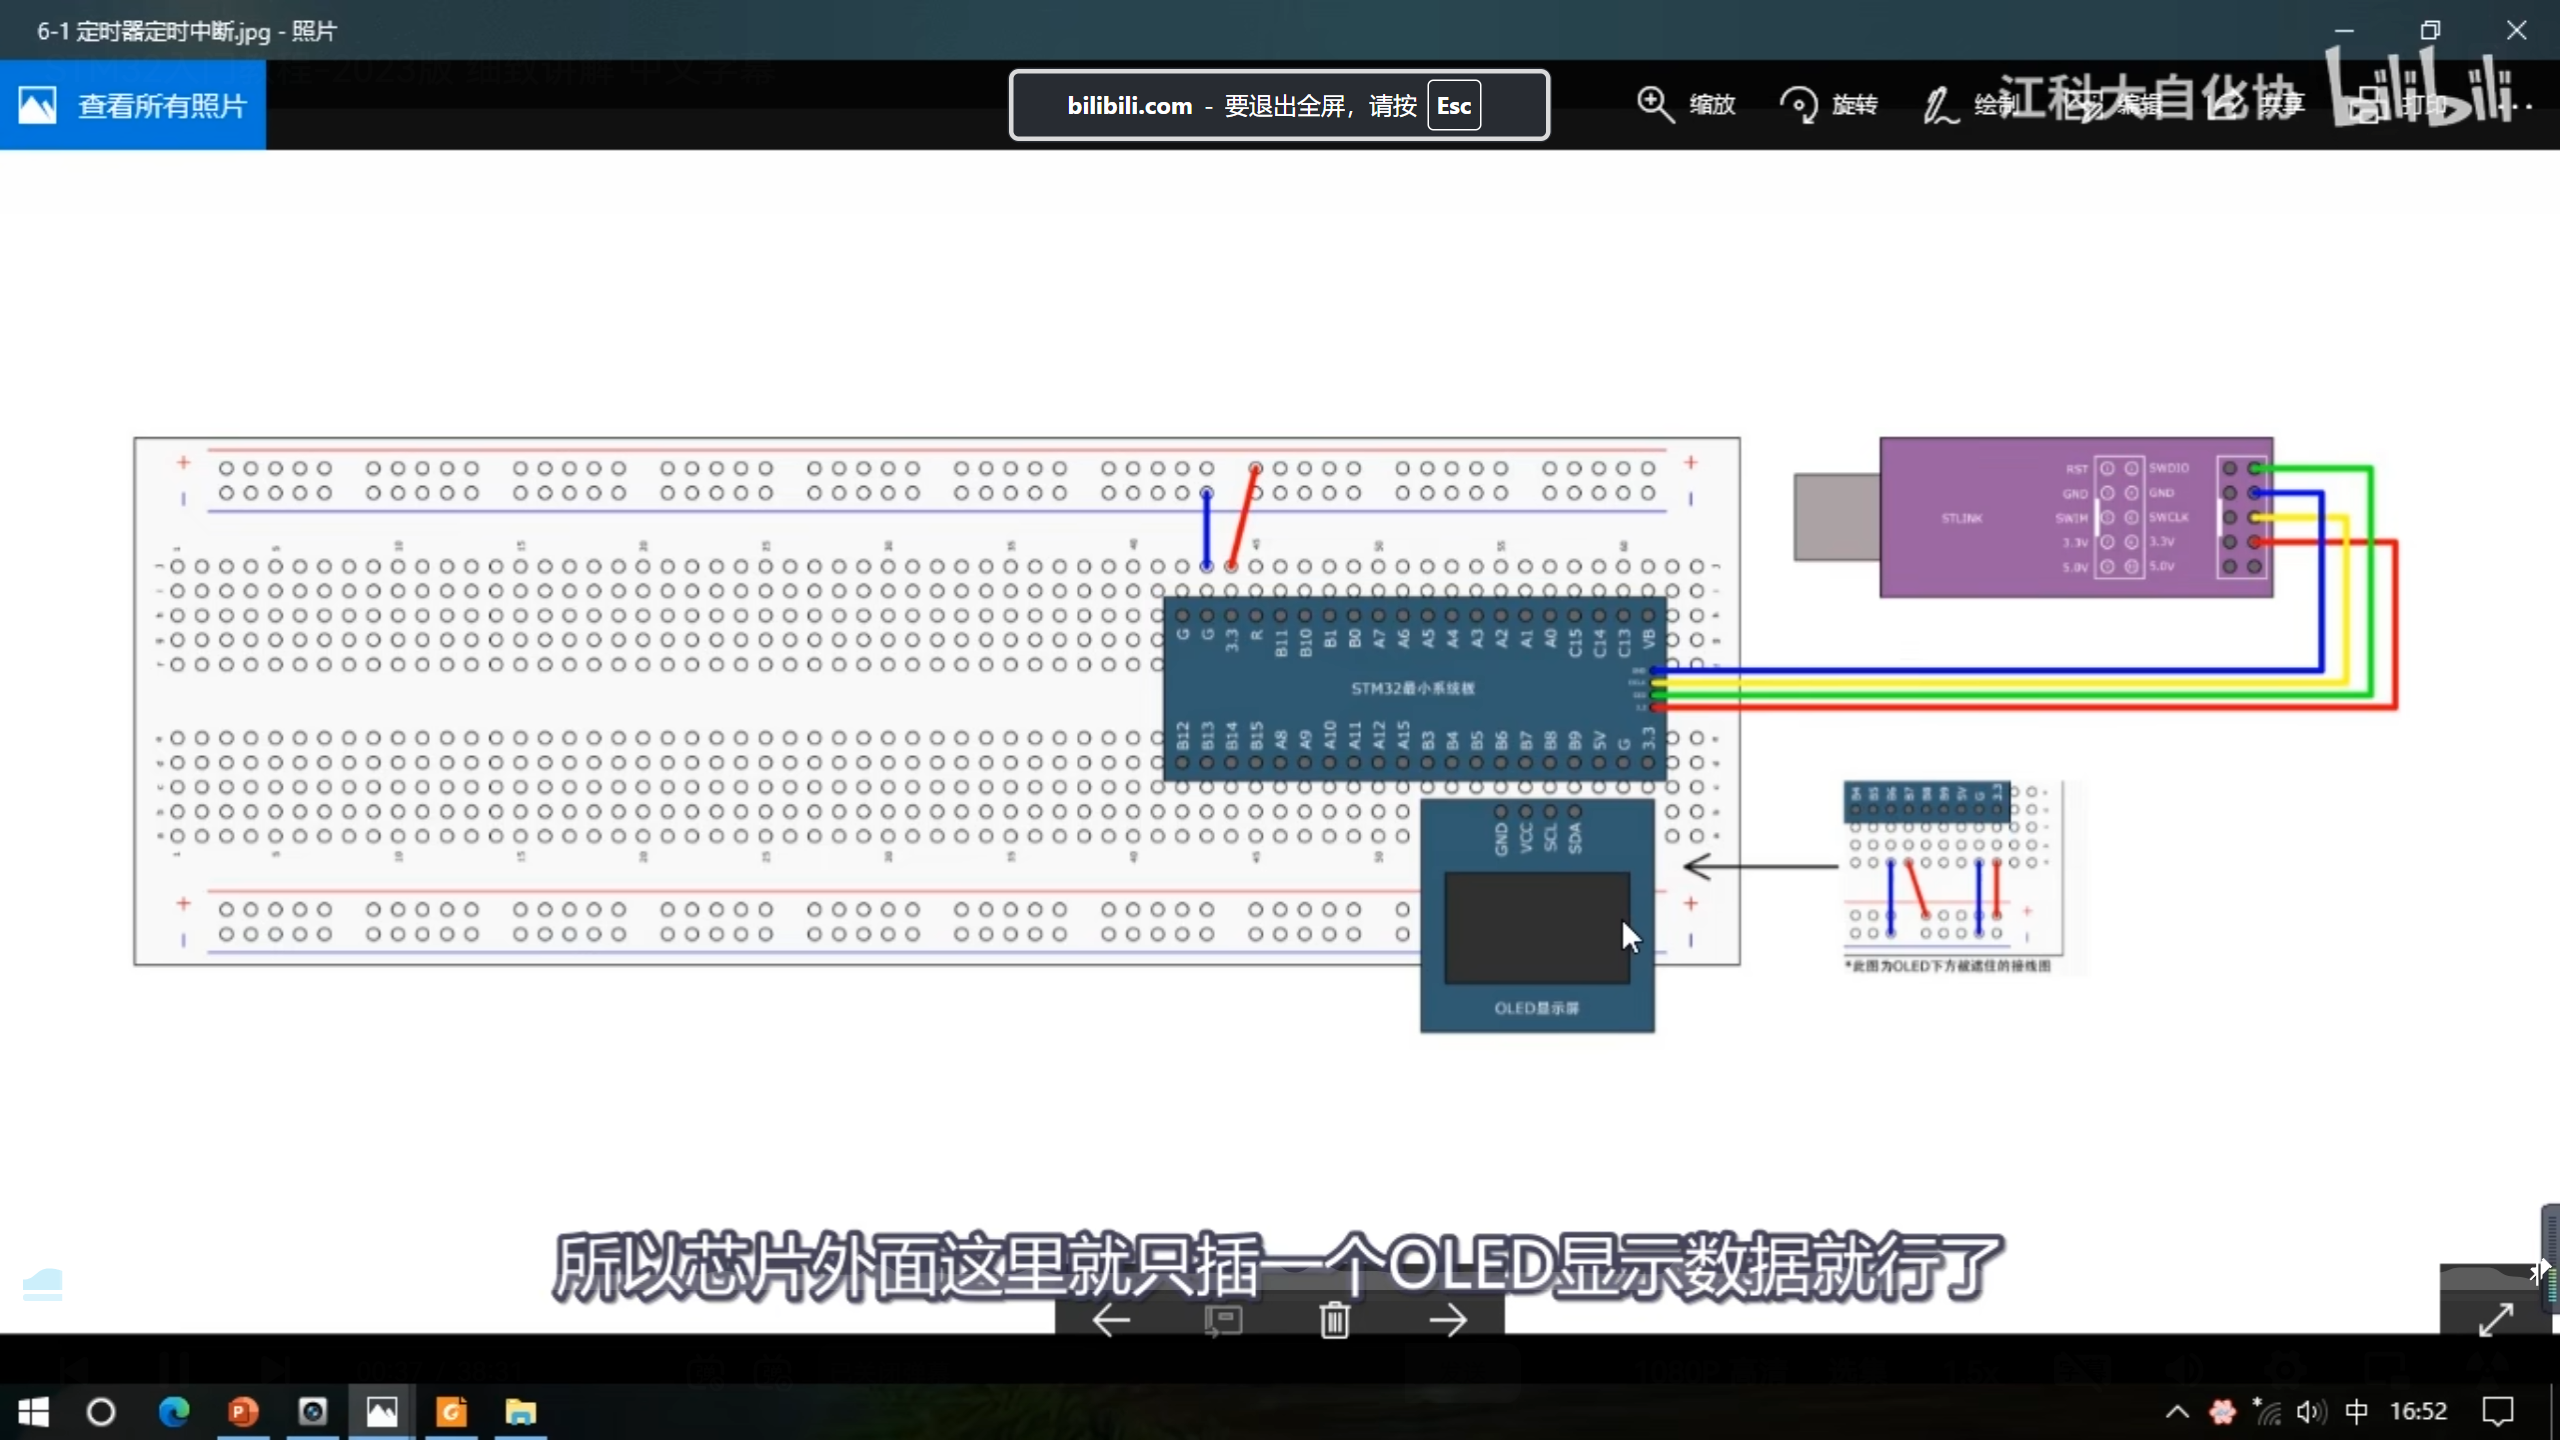Start slideshow with the bottom bar icon
The width and height of the screenshot is (2560, 1440).
point(1222,1321)
